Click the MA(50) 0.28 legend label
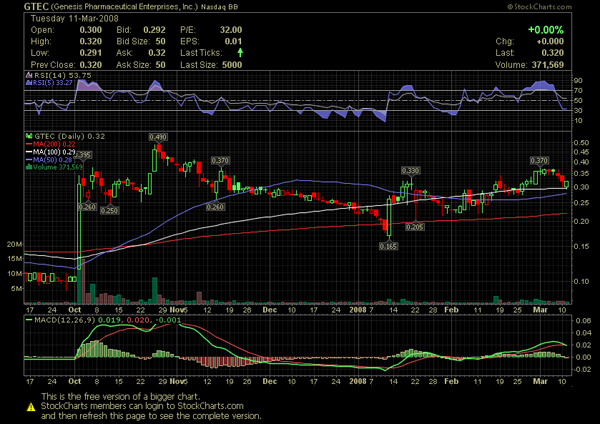 [52, 160]
